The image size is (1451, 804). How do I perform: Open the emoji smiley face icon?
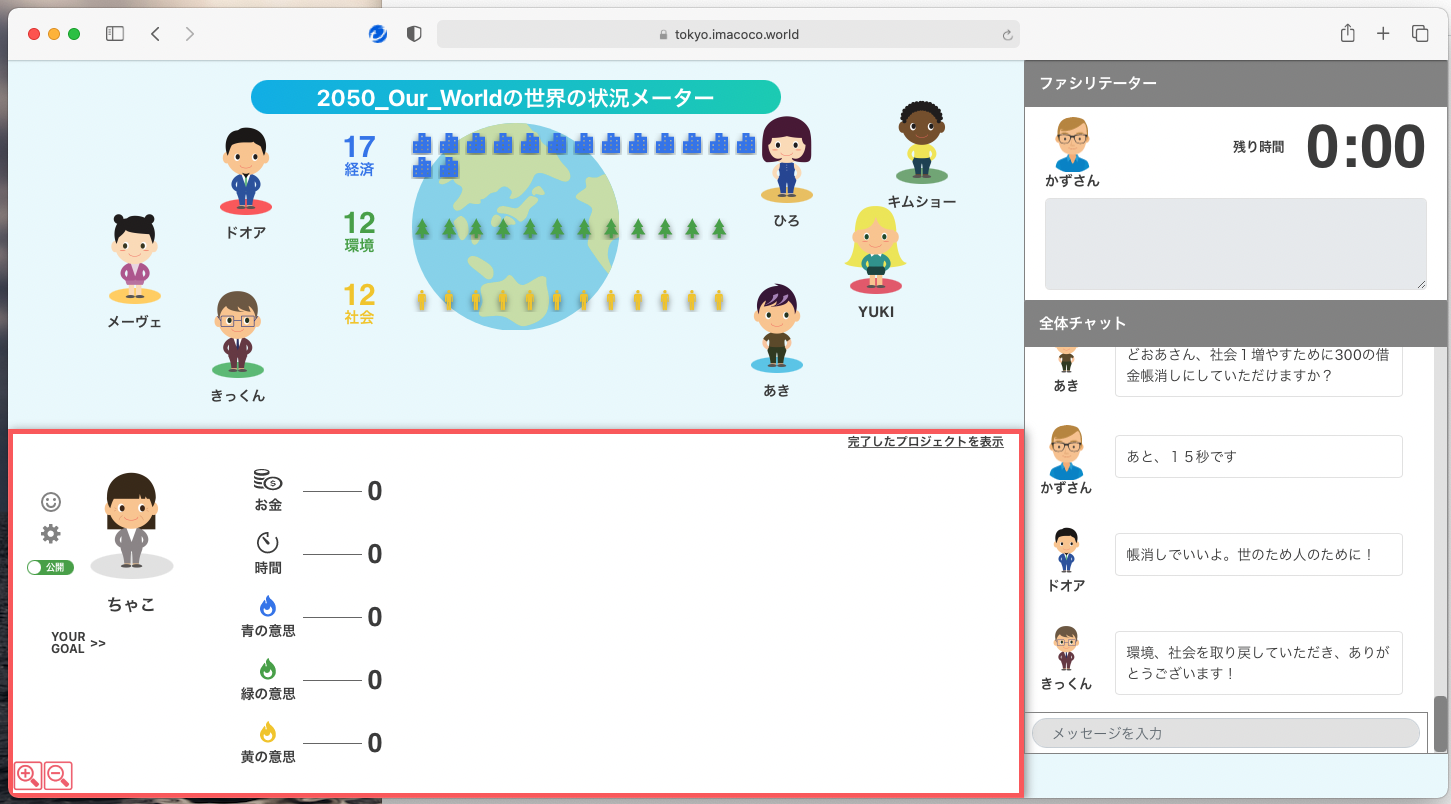51,502
